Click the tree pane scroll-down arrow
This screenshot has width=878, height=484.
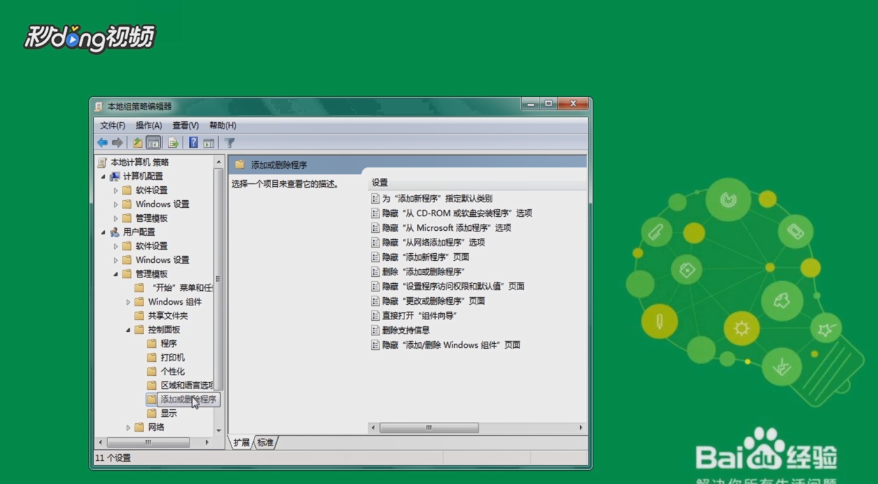pos(218,430)
